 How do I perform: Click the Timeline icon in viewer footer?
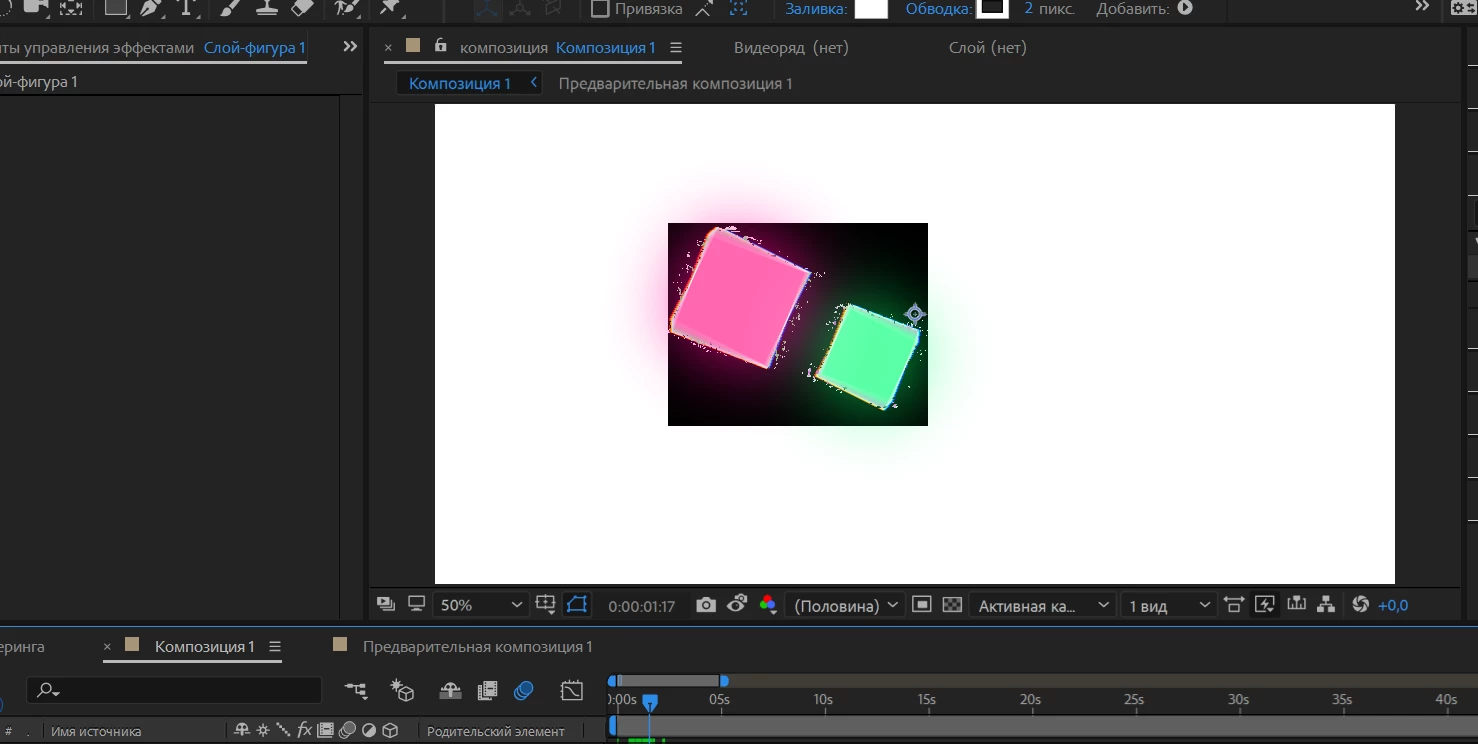[x=1297, y=604]
